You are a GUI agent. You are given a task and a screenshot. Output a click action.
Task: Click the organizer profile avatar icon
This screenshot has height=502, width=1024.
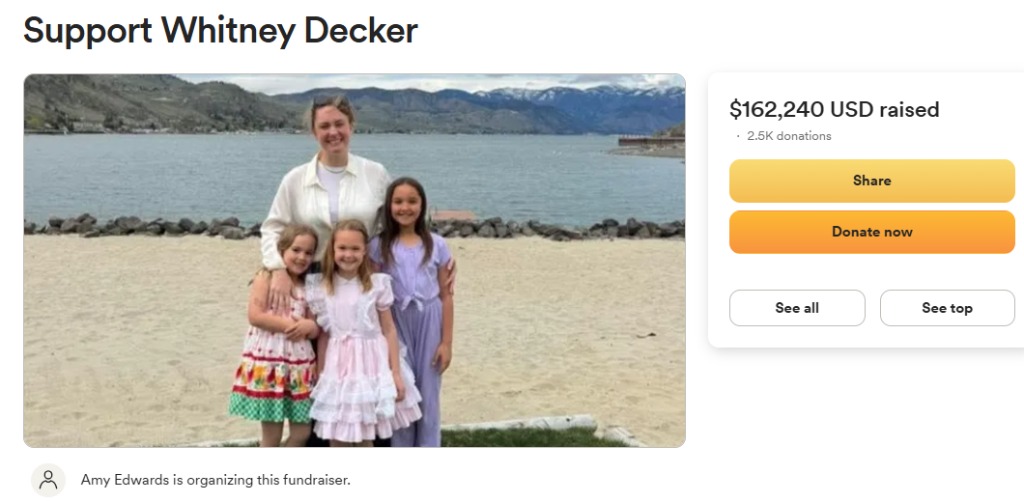48,480
